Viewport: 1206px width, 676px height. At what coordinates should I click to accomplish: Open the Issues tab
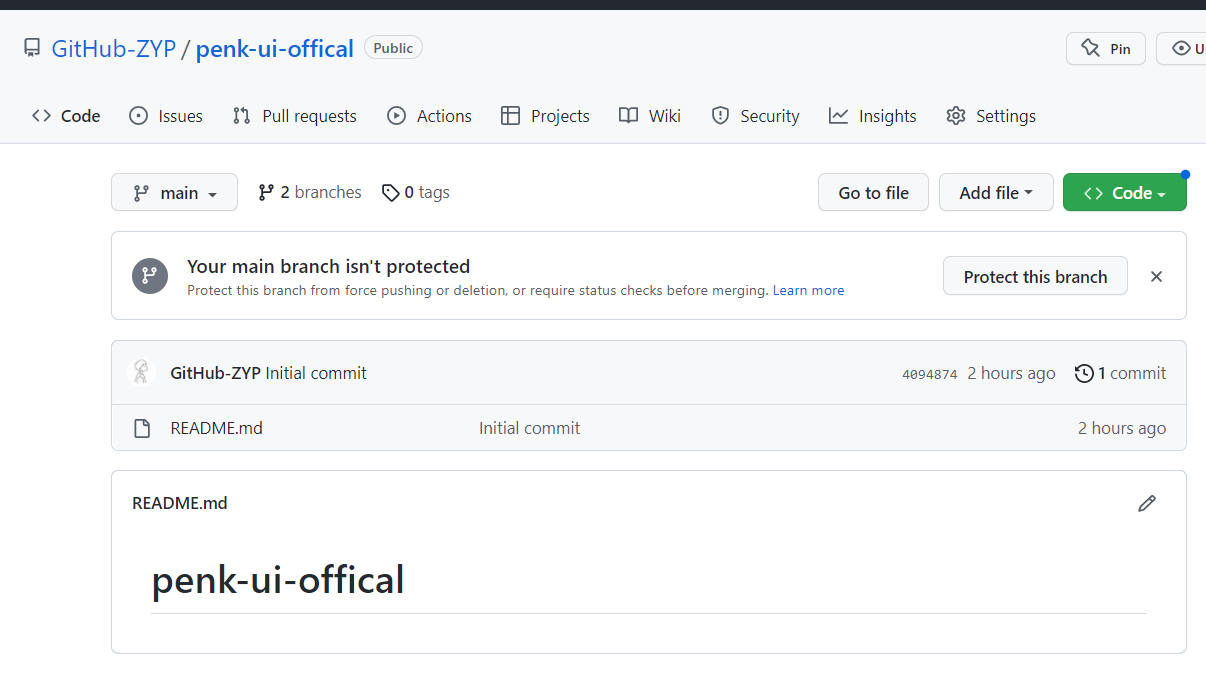(166, 116)
